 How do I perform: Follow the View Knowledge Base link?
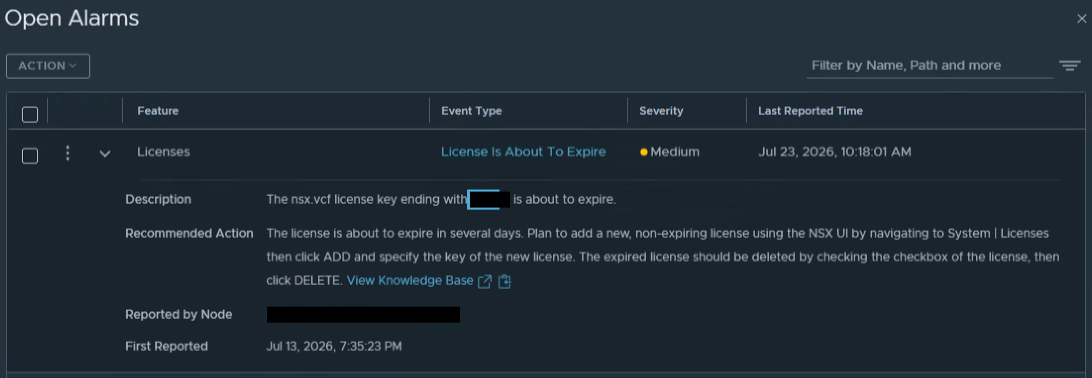point(410,281)
